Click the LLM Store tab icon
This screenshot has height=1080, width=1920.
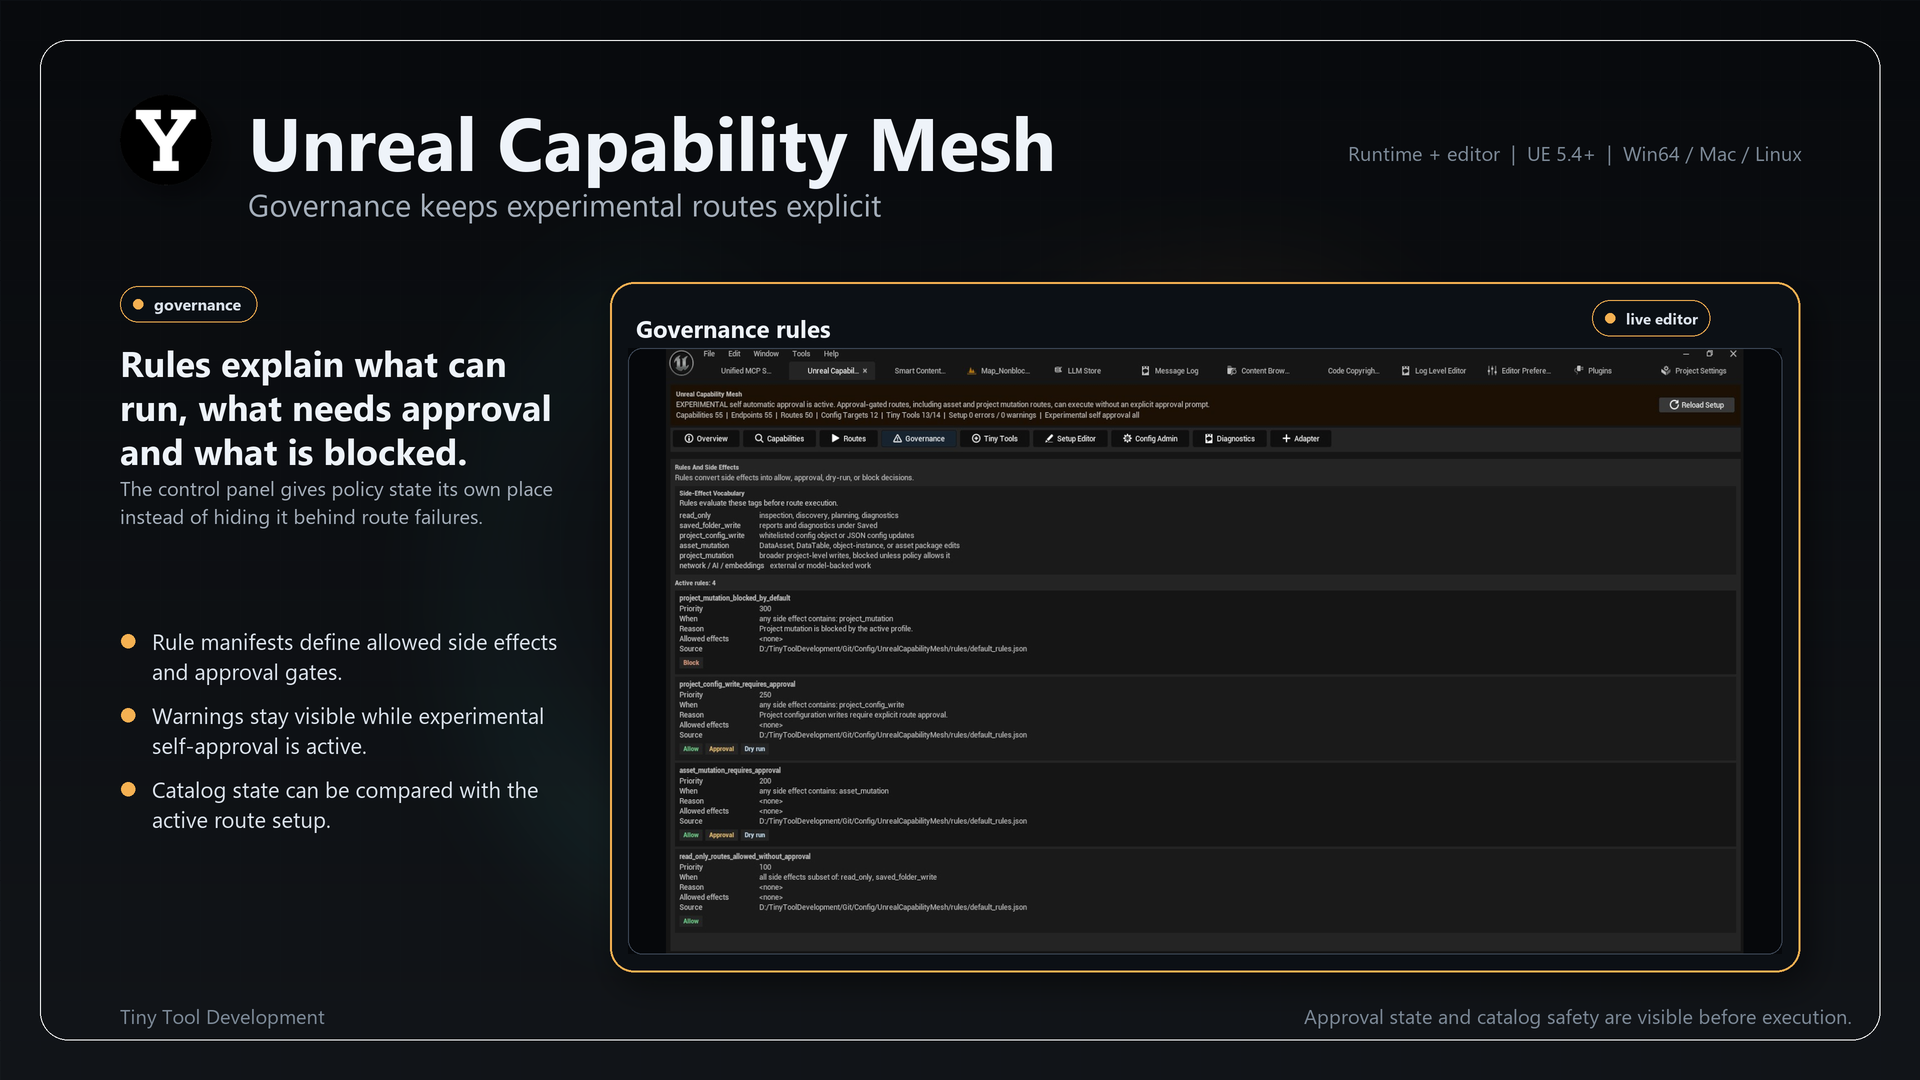pyautogui.click(x=1058, y=371)
